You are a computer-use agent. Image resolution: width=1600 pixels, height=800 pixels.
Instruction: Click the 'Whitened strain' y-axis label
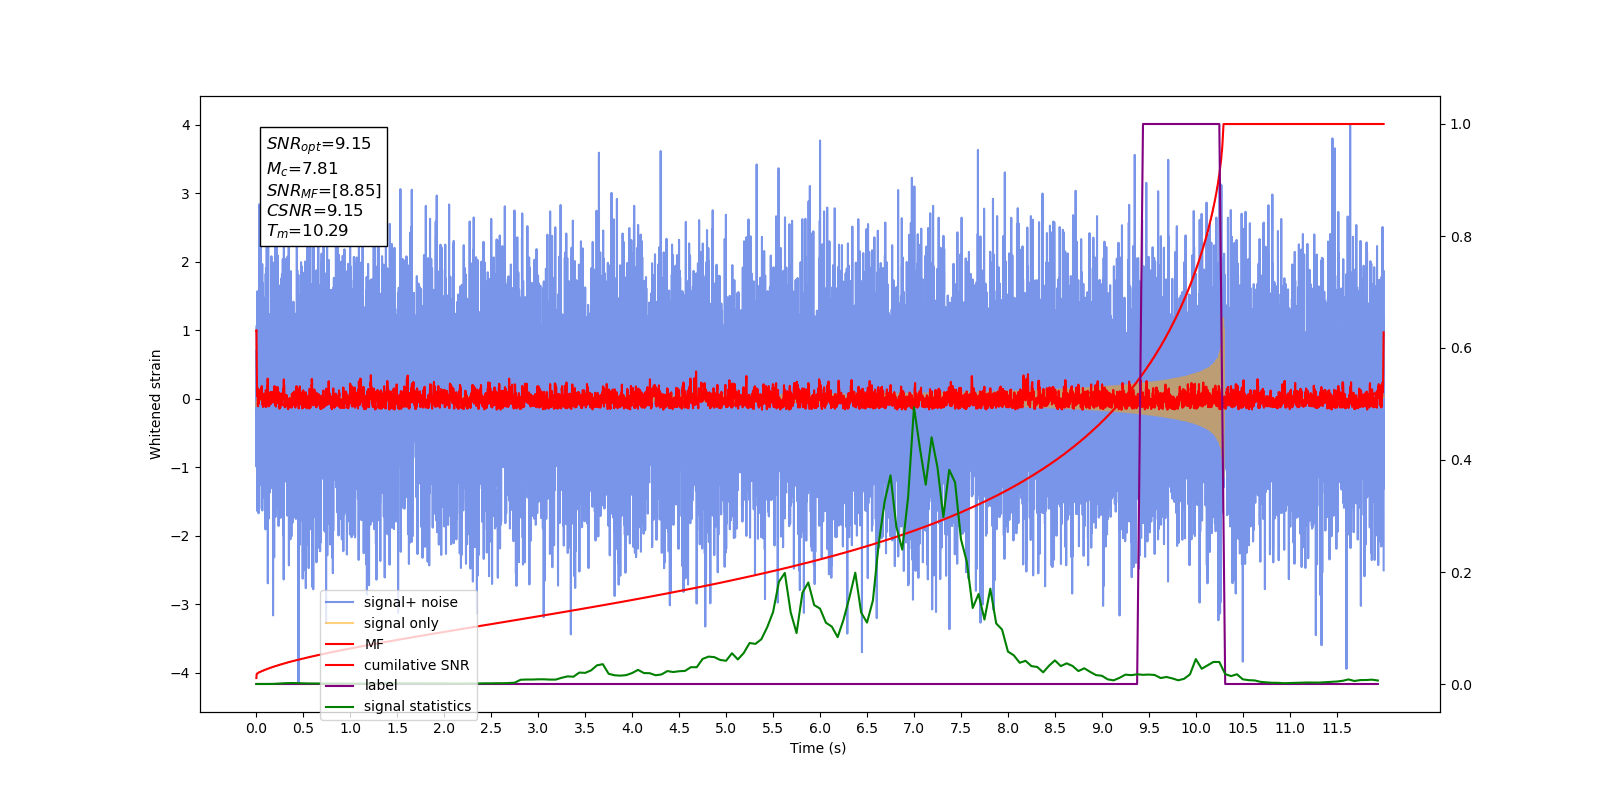coord(155,404)
